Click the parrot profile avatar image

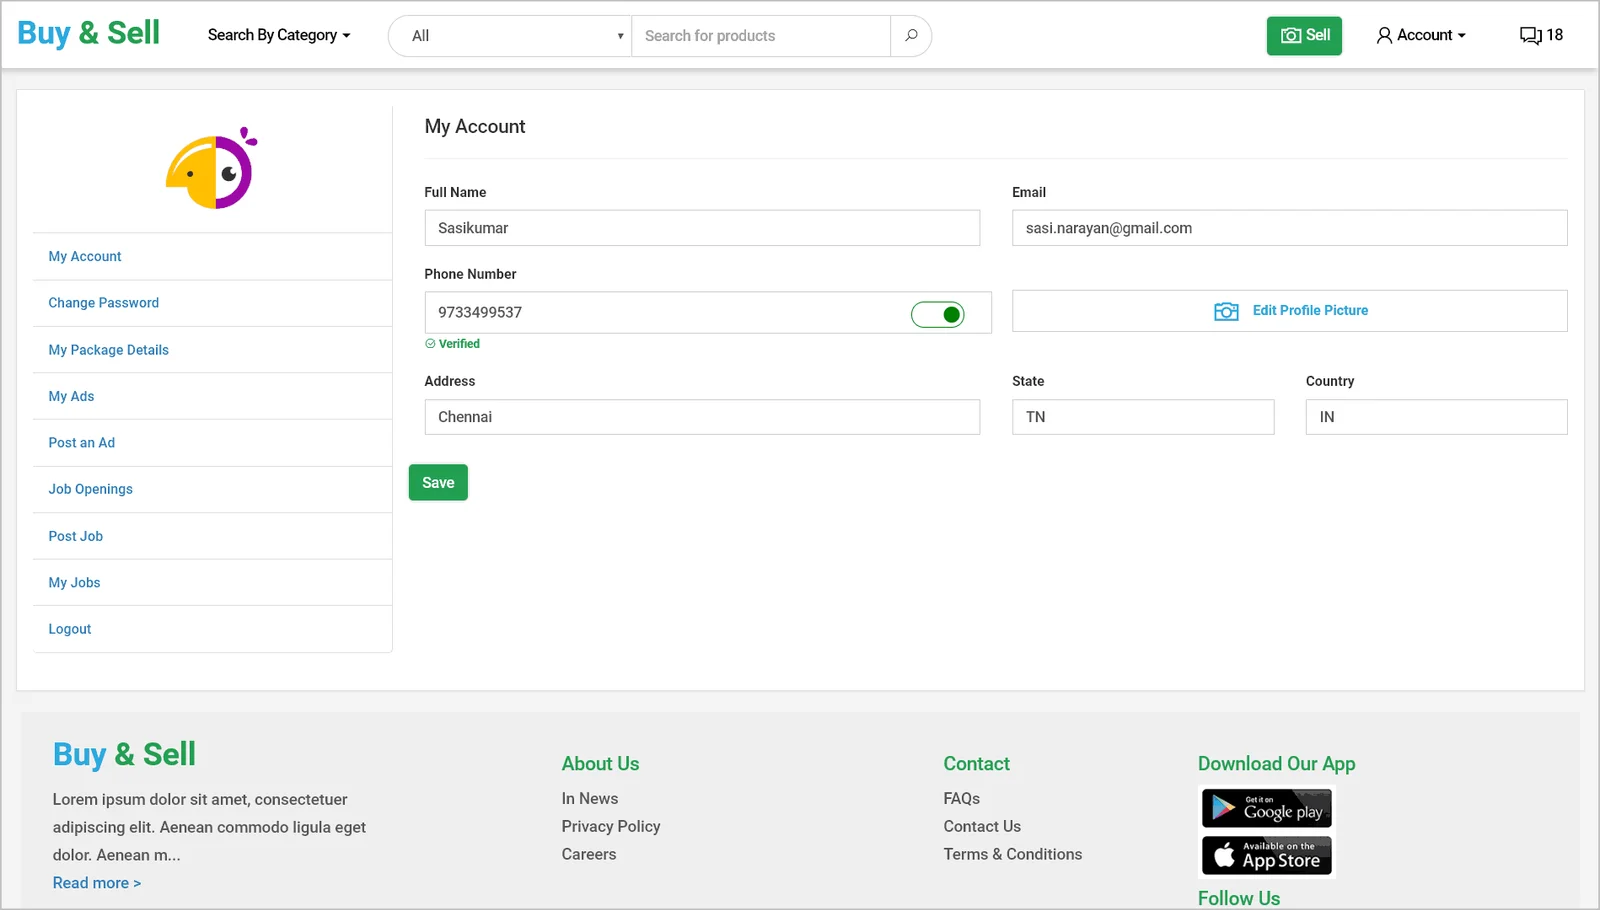(x=212, y=168)
